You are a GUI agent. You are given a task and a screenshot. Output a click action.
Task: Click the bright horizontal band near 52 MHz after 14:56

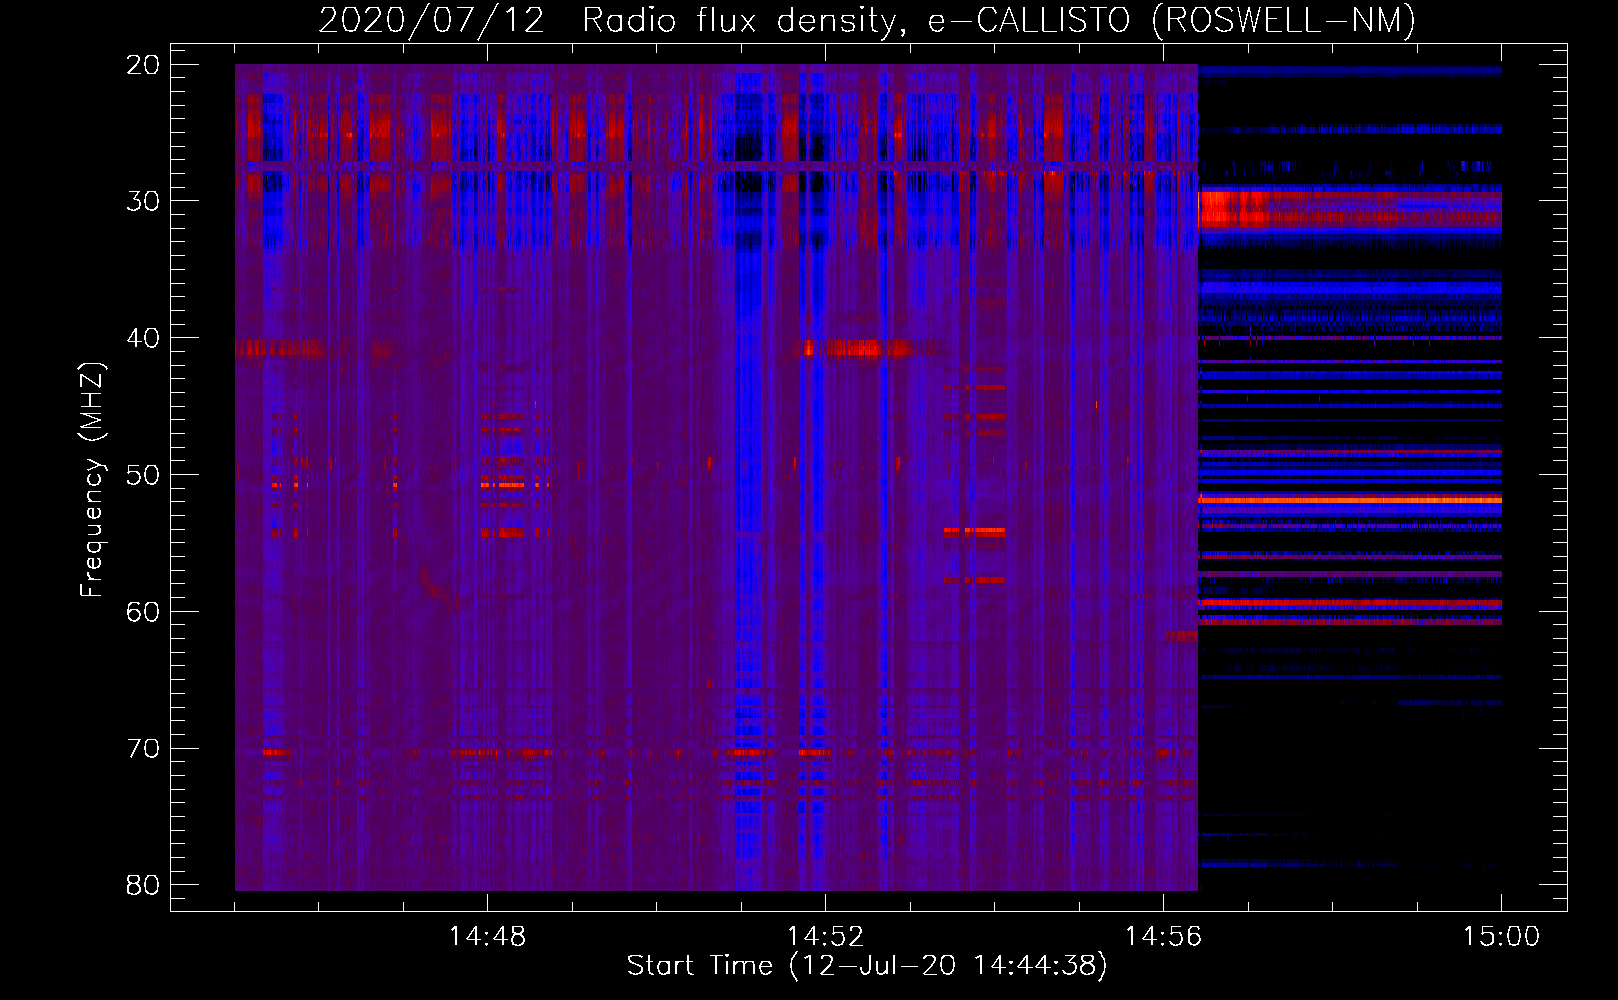pyautogui.click(x=1350, y=499)
